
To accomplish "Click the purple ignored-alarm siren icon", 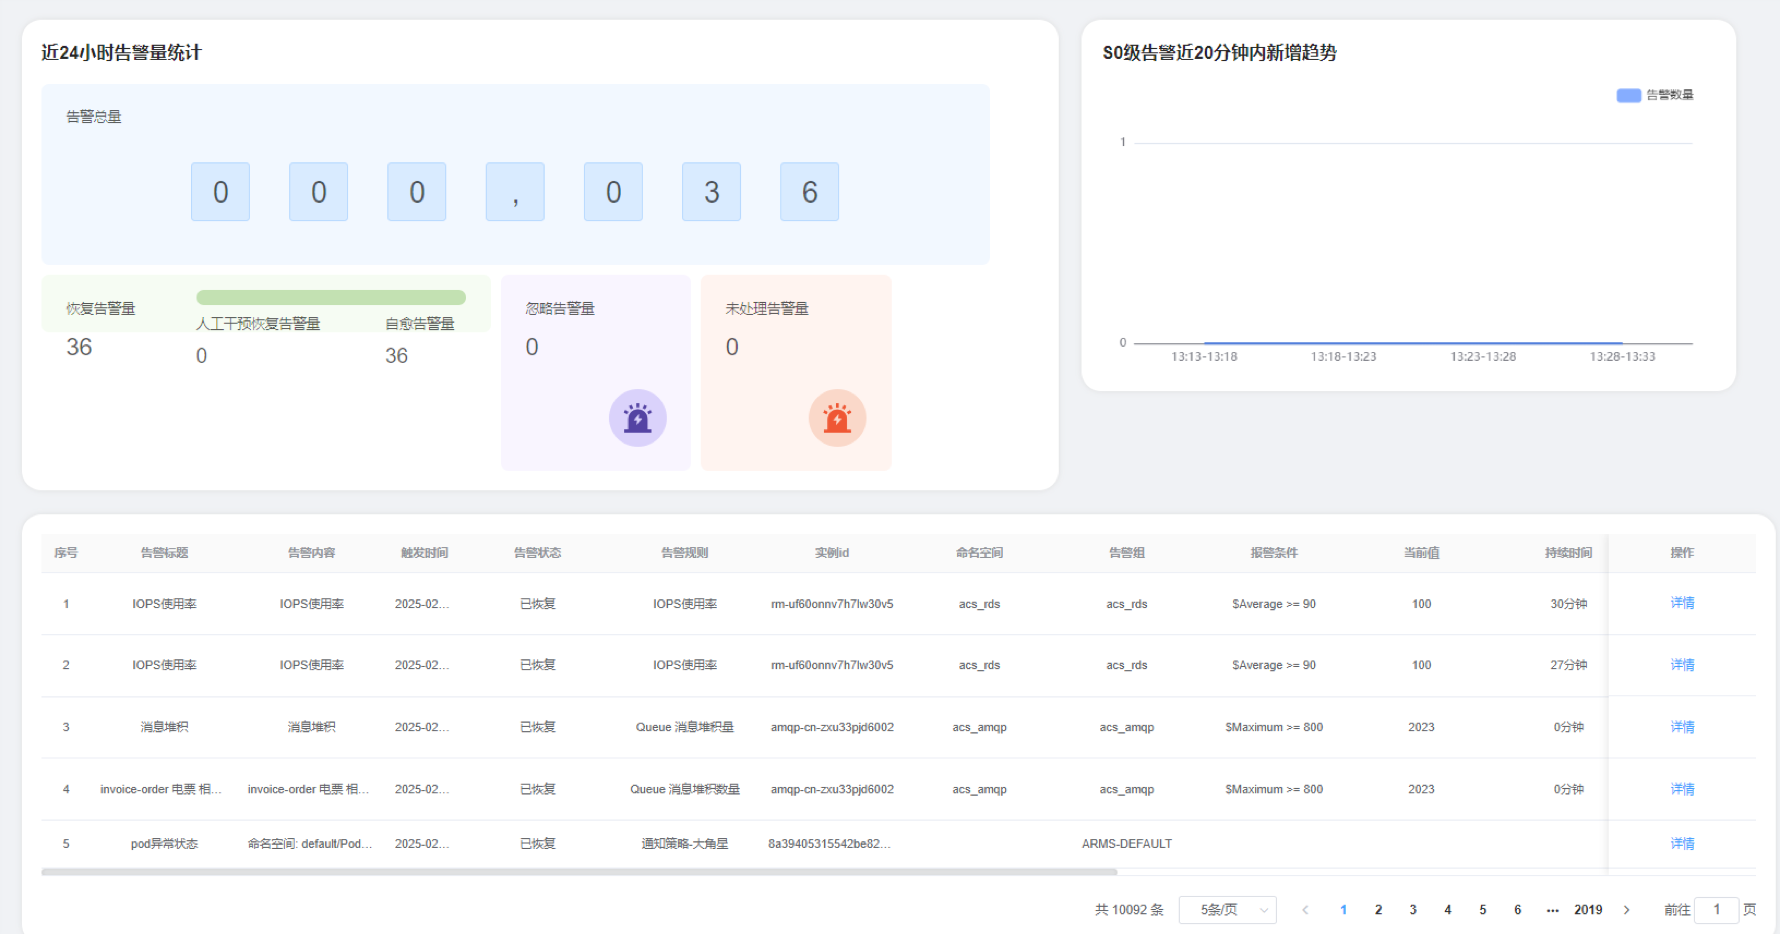I will [x=637, y=418].
